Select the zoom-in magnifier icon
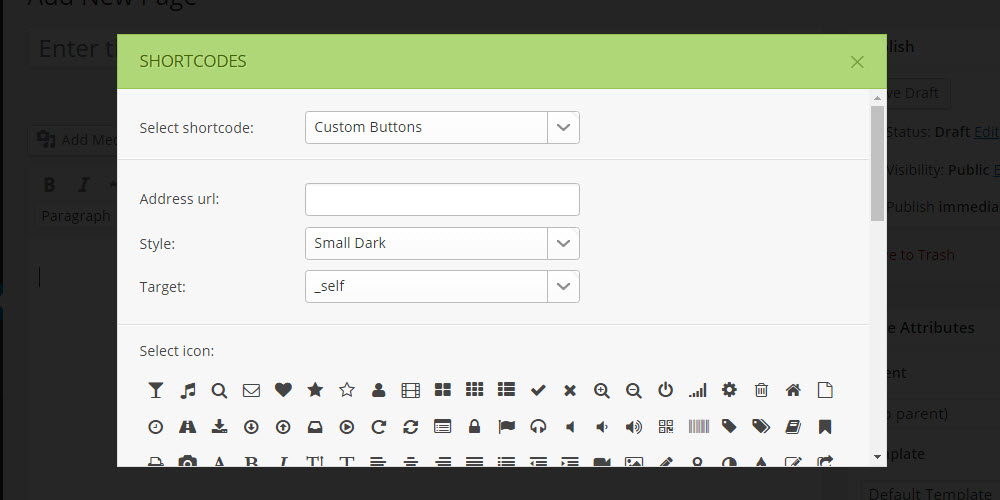1000x500 pixels. 602,390
